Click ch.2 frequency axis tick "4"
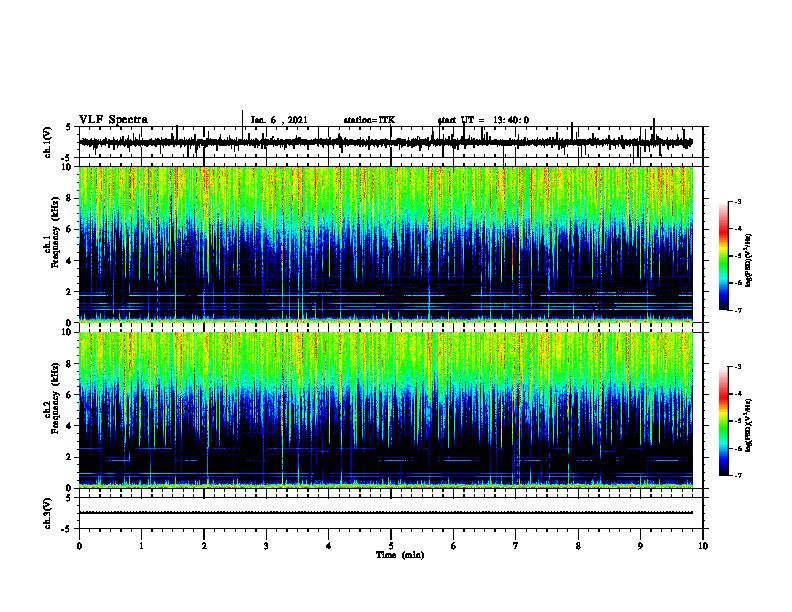 tap(70, 426)
